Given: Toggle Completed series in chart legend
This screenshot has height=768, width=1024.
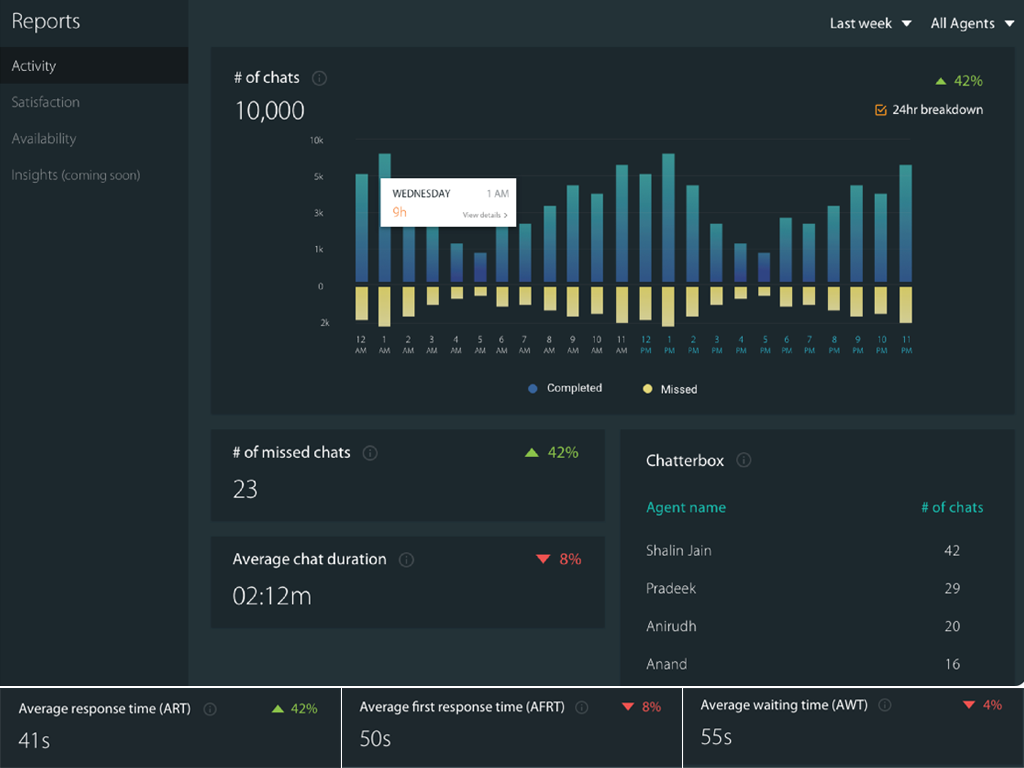Looking at the screenshot, I should click(565, 388).
